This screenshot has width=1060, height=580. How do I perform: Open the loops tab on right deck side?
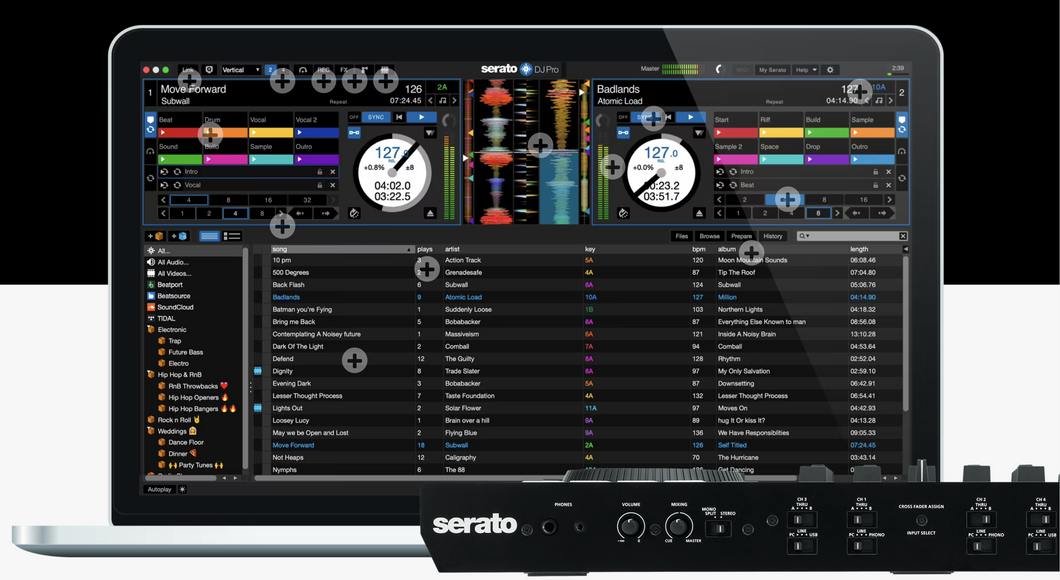coord(902,178)
